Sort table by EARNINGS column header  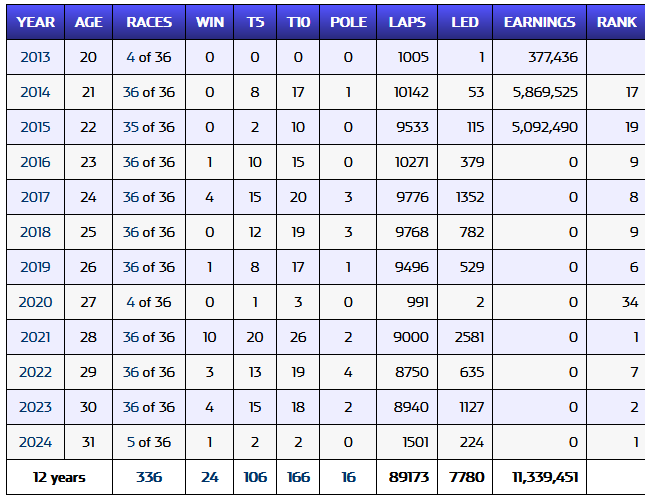(539, 22)
